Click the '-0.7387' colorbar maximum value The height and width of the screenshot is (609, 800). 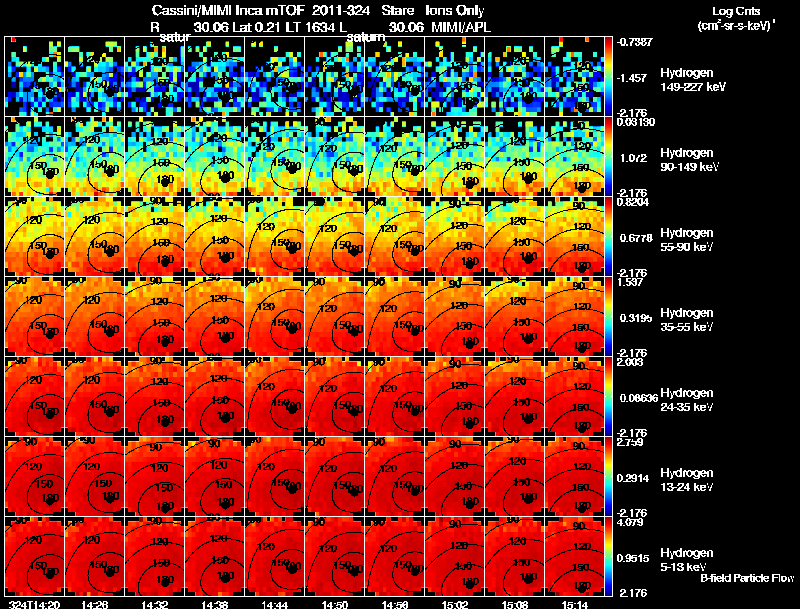[x=634, y=42]
